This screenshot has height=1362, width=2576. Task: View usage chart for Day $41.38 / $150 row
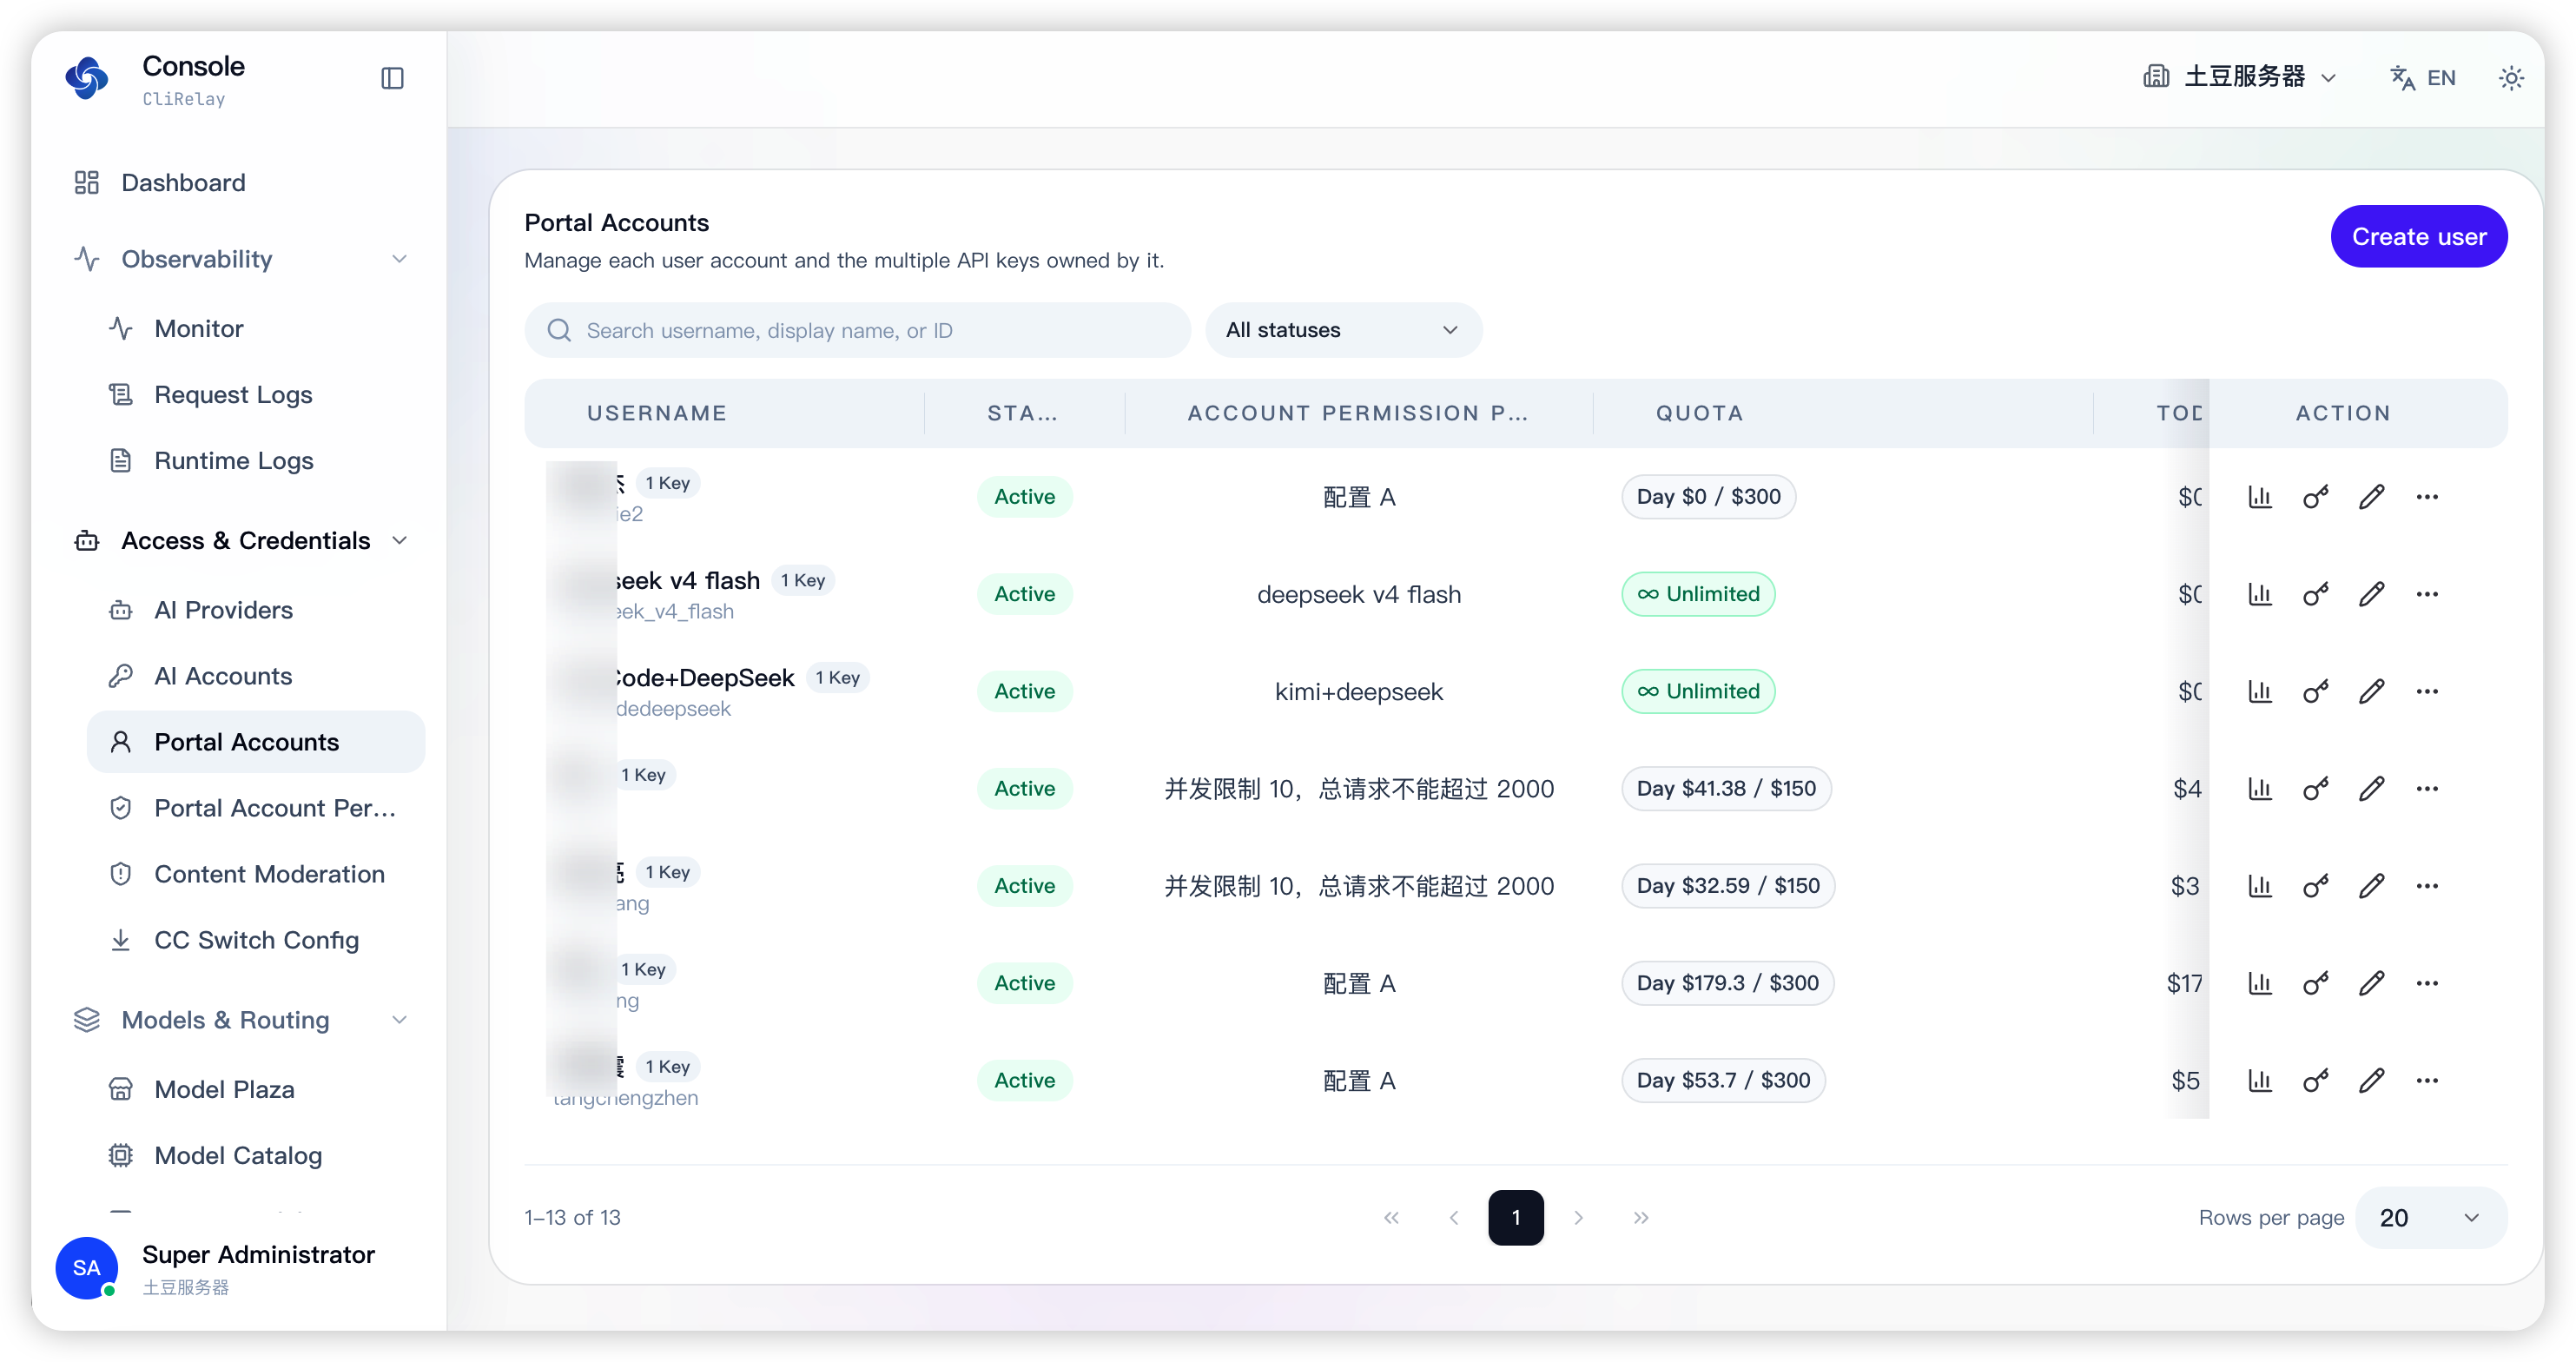click(x=2260, y=789)
